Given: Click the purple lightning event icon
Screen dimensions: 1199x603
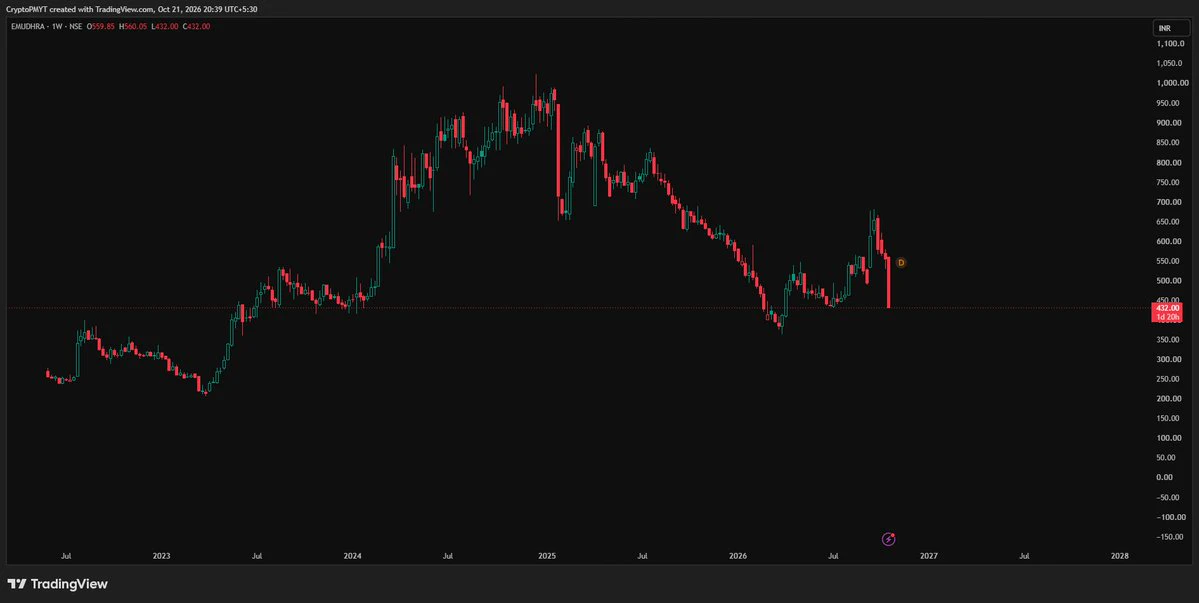Looking at the screenshot, I should [889, 540].
